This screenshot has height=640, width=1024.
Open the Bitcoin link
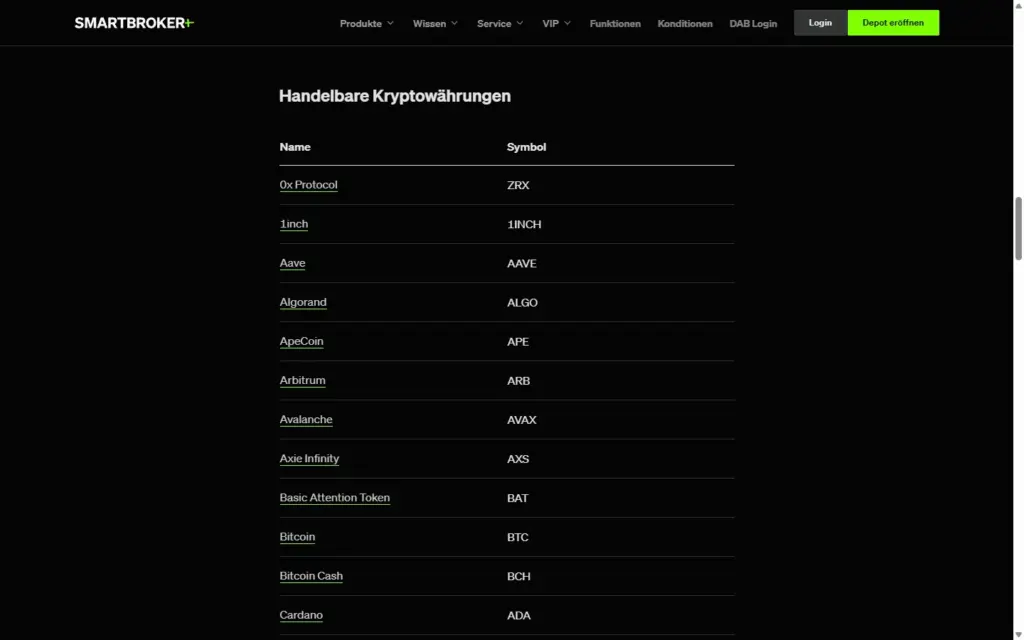297,537
